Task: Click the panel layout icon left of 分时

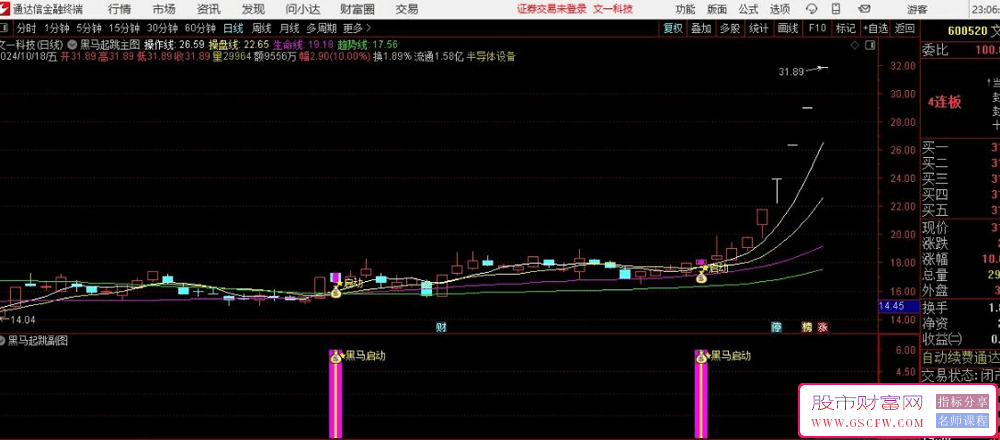Action: (x=5, y=28)
